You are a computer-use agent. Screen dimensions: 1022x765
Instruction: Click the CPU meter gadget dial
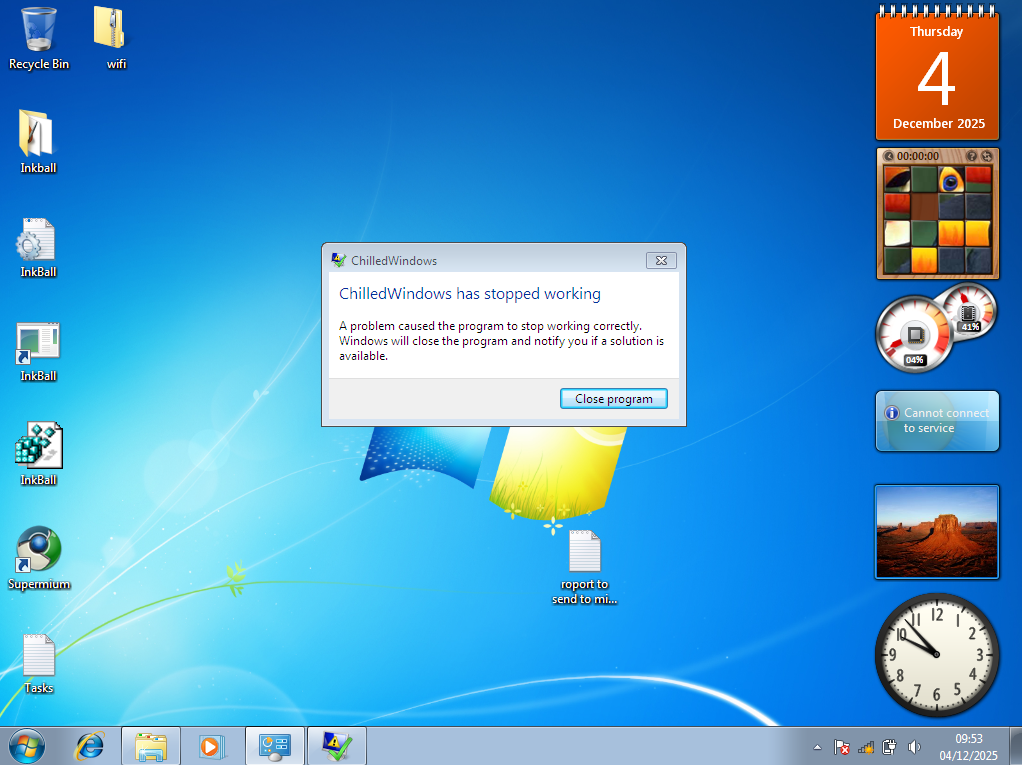coord(914,335)
